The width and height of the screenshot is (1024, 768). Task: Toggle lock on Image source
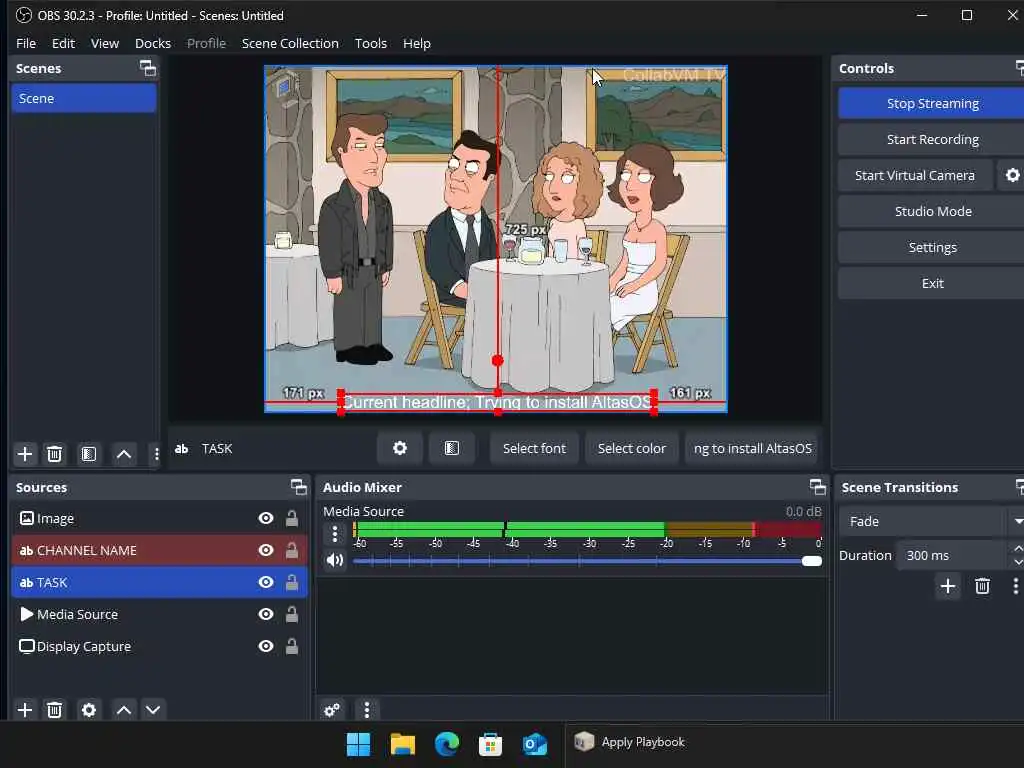(x=292, y=518)
